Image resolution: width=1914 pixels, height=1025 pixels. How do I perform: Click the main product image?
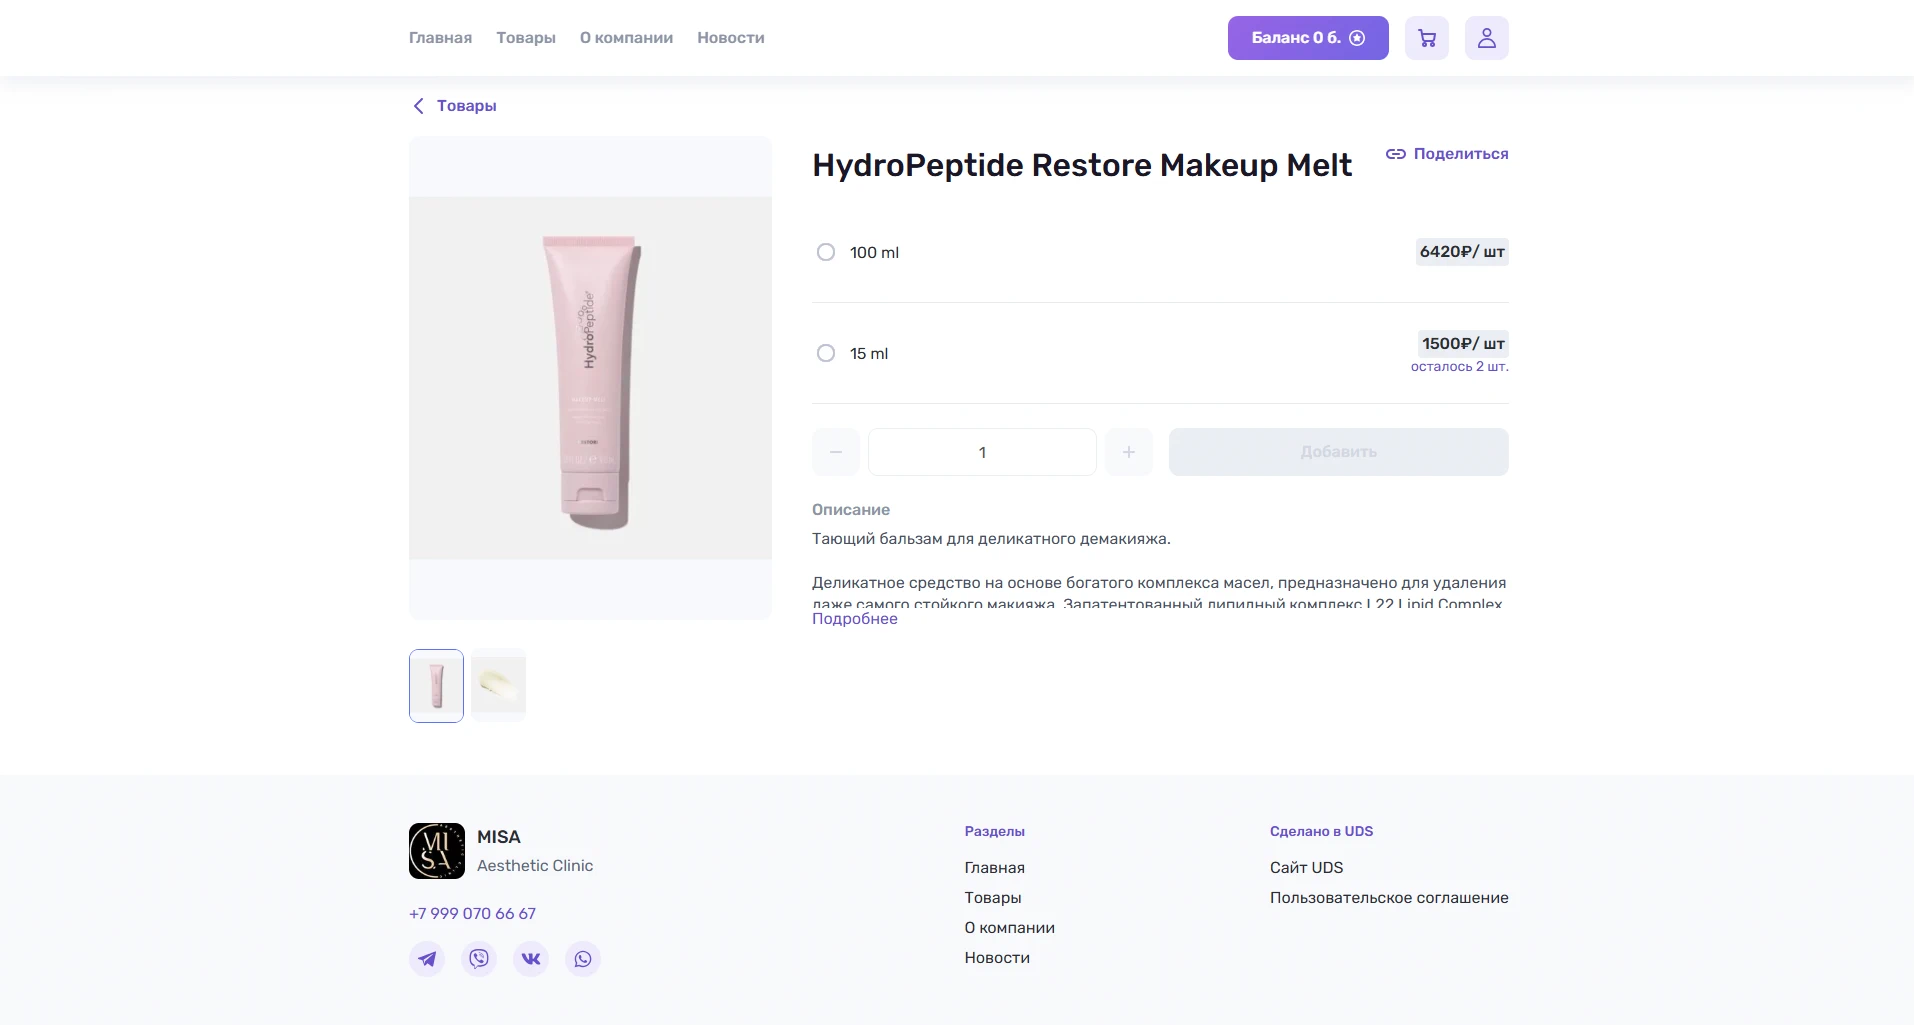pyautogui.click(x=590, y=378)
